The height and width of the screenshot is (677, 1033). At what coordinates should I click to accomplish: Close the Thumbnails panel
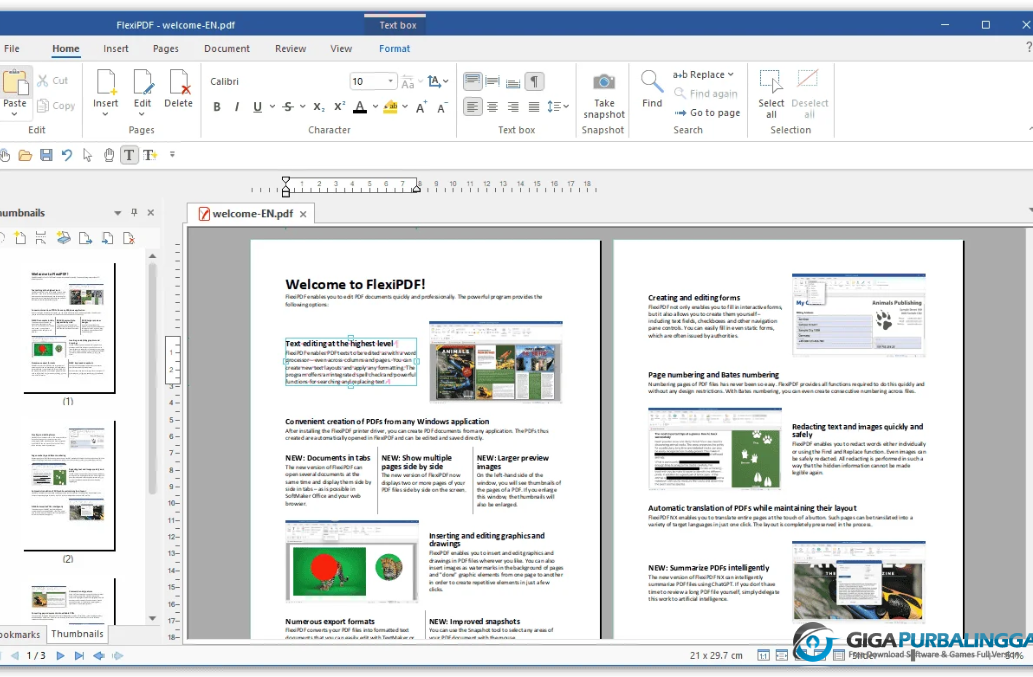point(151,212)
